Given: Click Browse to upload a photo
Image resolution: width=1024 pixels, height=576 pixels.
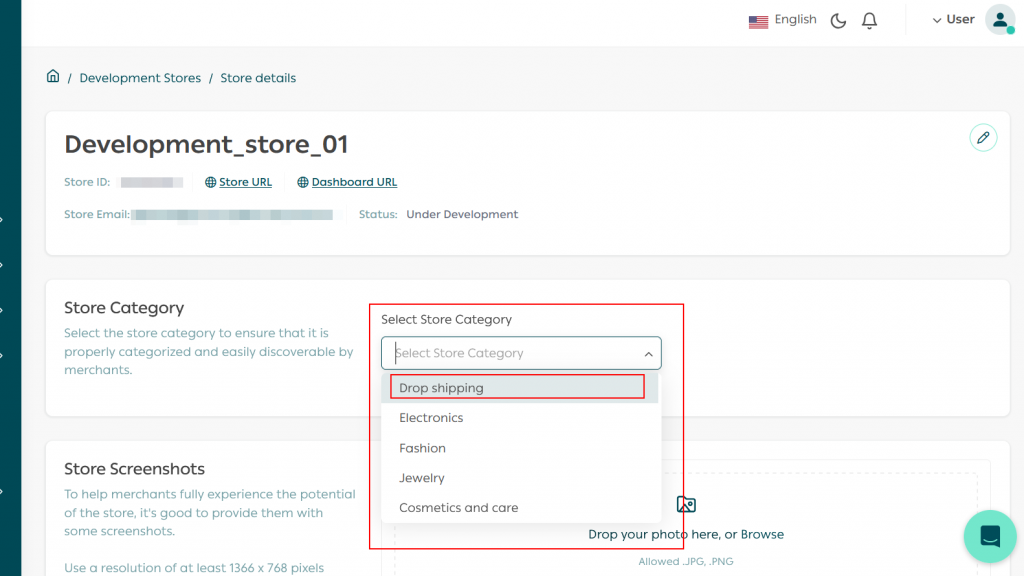Looking at the screenshot, I should click(762, 534).
